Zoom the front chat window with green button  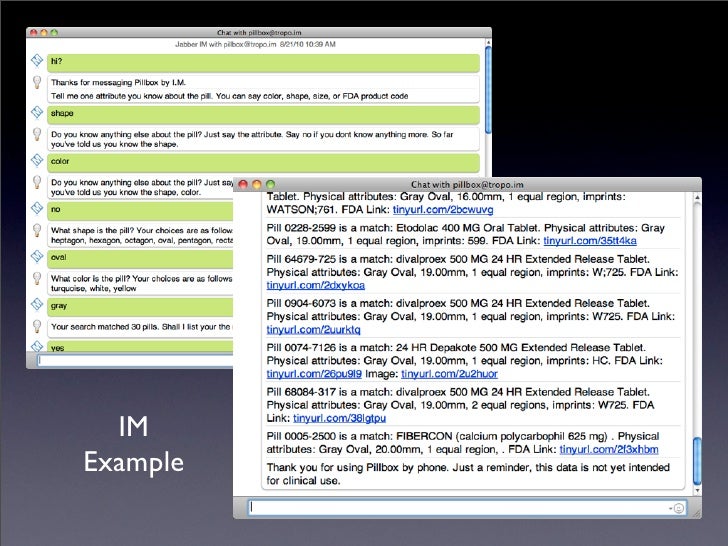tap(270, 184)
